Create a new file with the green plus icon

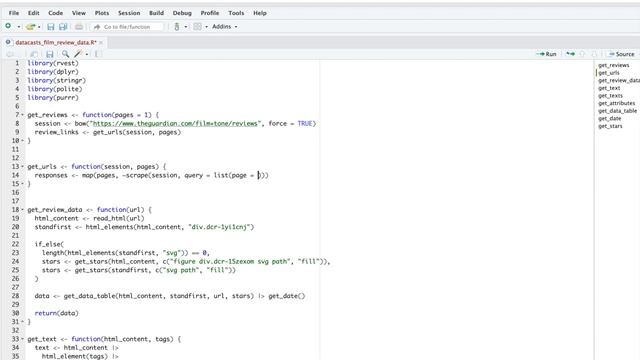pos(8,26)
